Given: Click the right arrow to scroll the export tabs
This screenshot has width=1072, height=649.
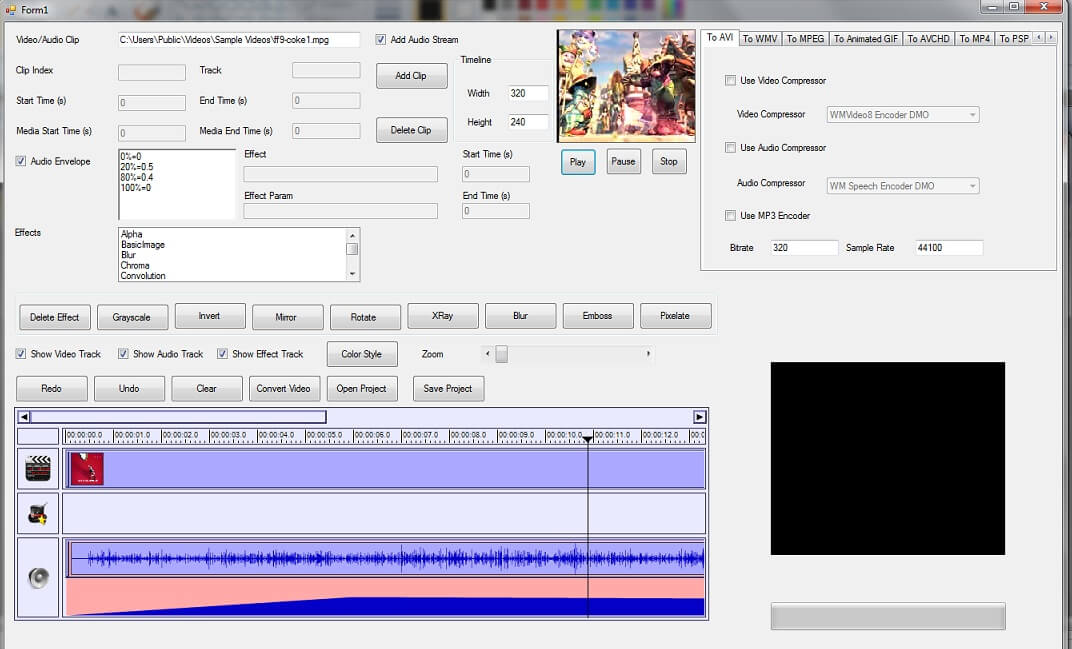Looking at the screenshot, I should pos(1050,38).
